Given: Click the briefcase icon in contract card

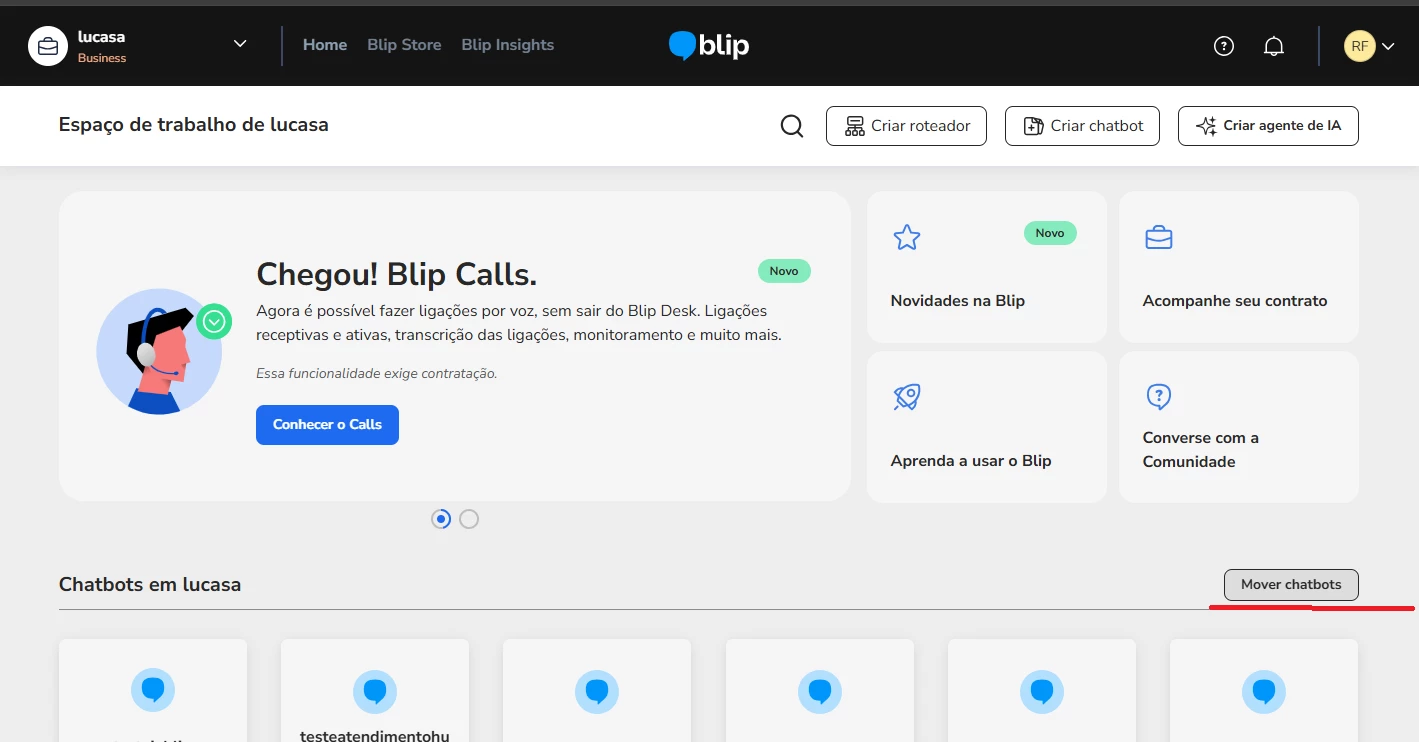Looking at the screenshot, I should coord(1159,238).
